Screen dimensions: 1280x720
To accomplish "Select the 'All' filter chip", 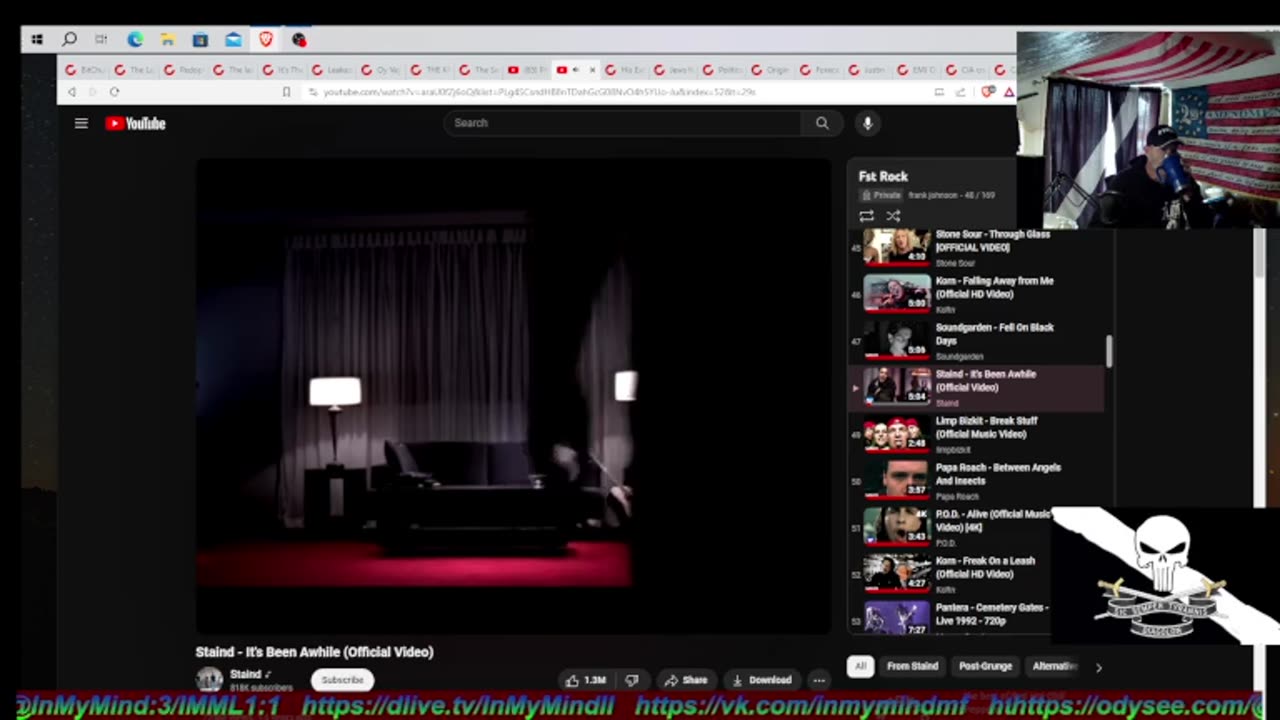I will click(x=860, y=666).
